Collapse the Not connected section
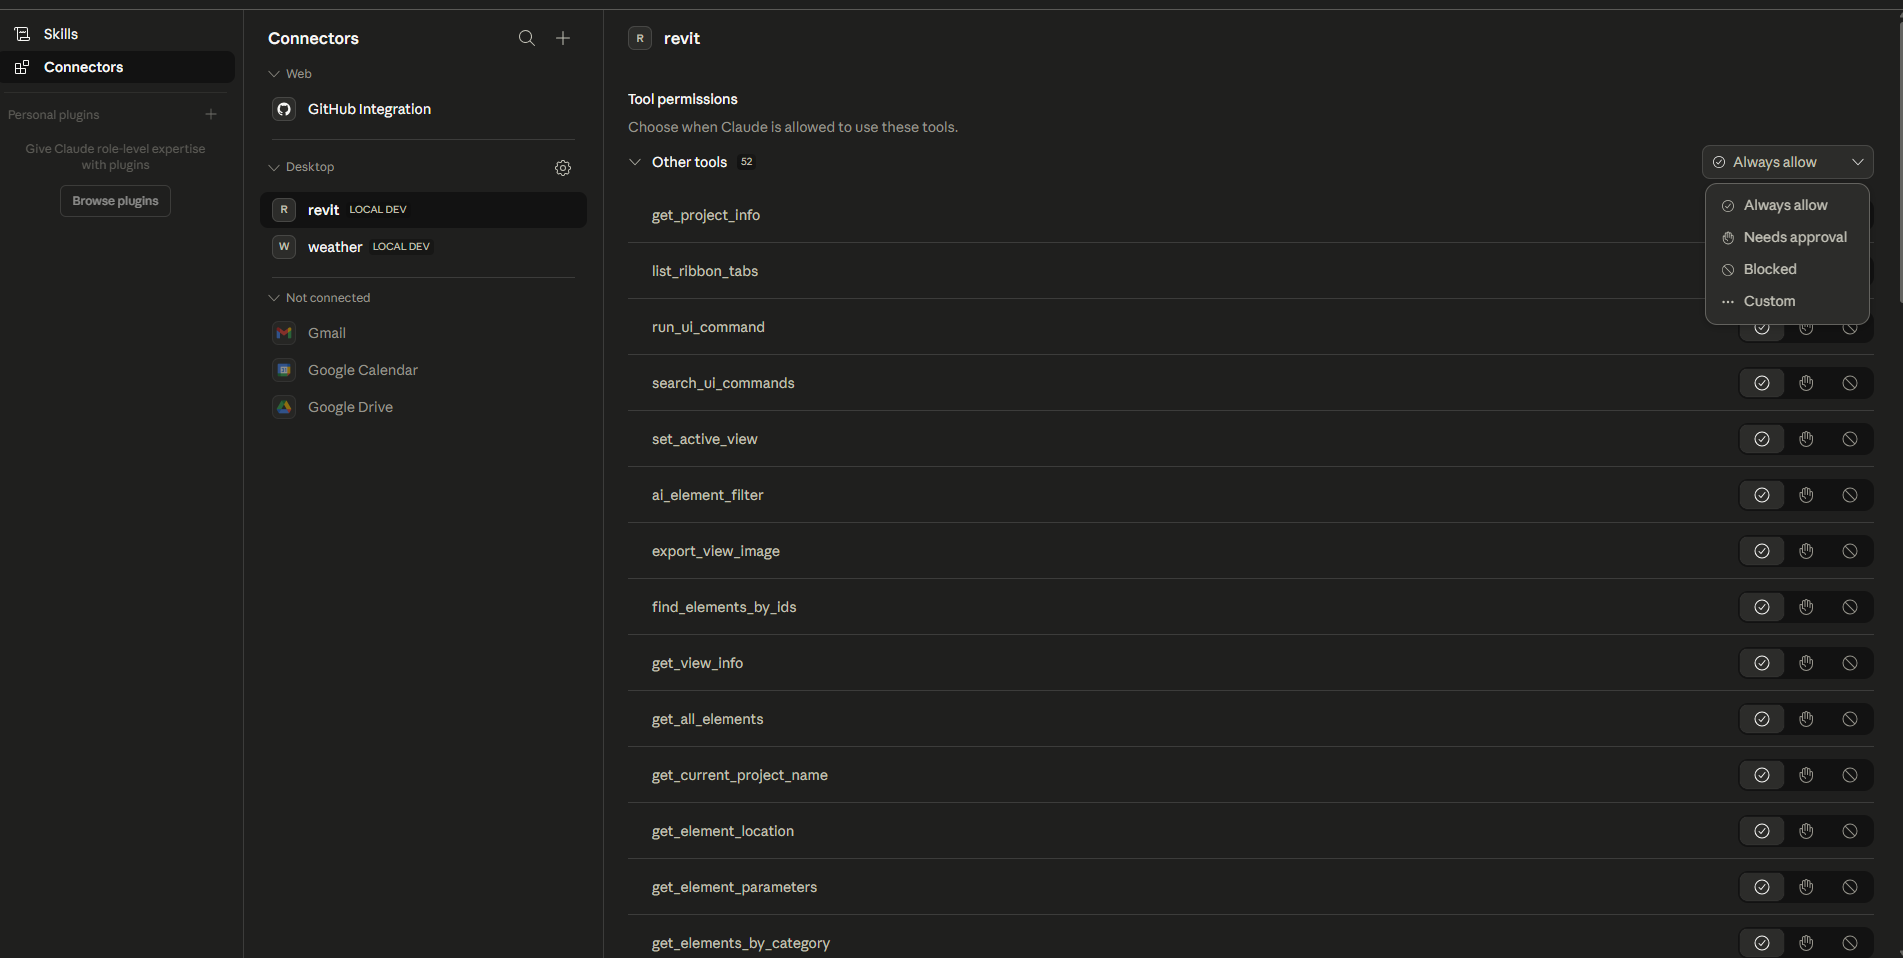The width and height of the screenshot is (1903, 958). tap(272, 297)
